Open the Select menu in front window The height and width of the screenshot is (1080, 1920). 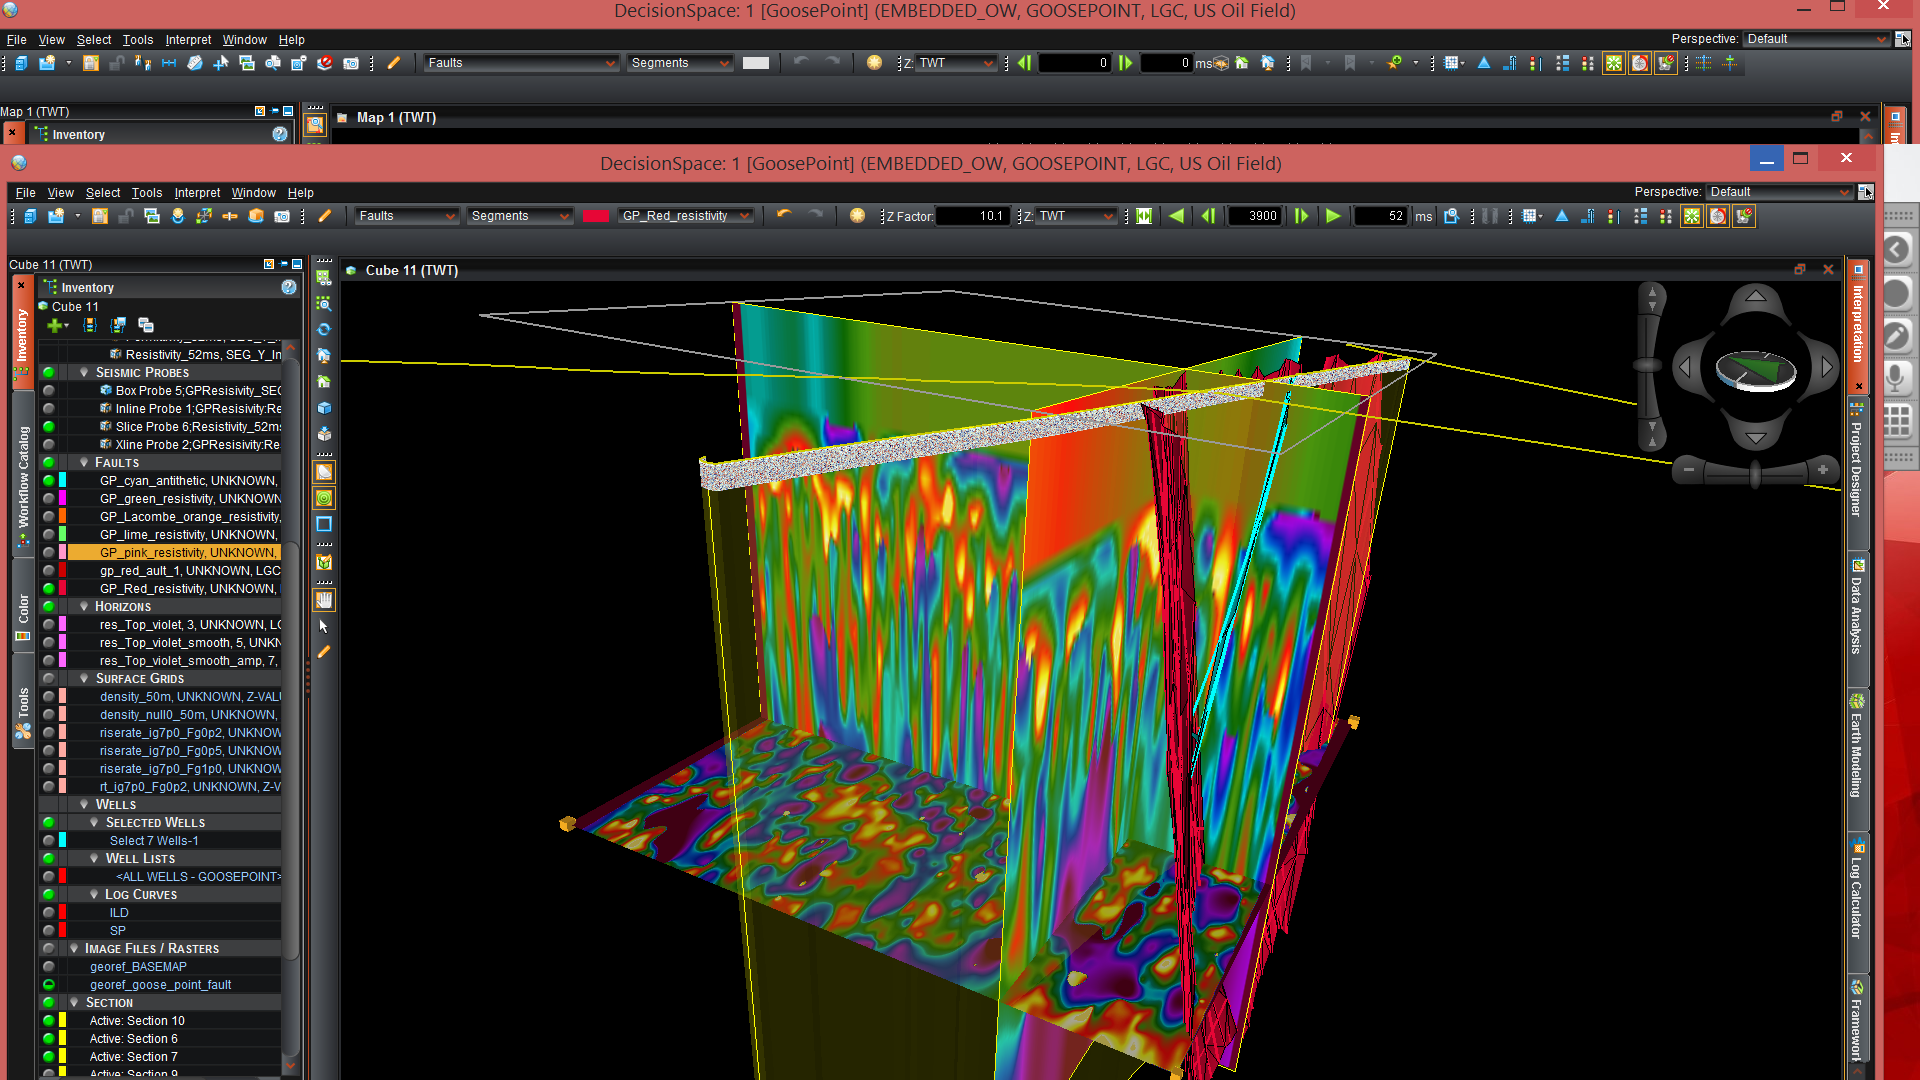pos(102,193)
